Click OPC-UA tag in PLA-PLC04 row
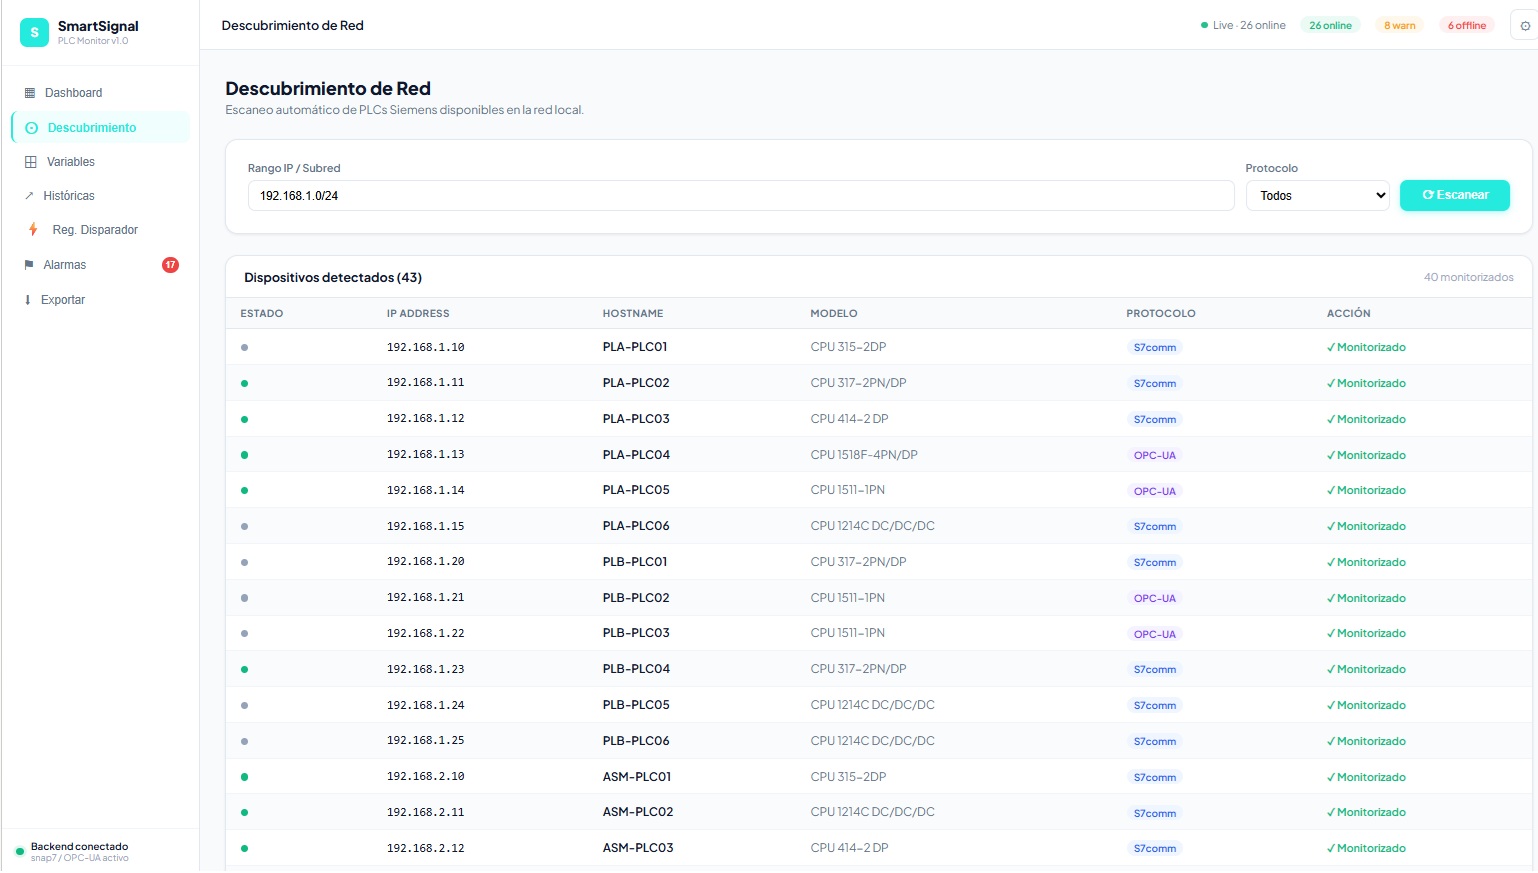Image resolution: width=1538 pixels, height=873 pixels. coord(1155,455)
